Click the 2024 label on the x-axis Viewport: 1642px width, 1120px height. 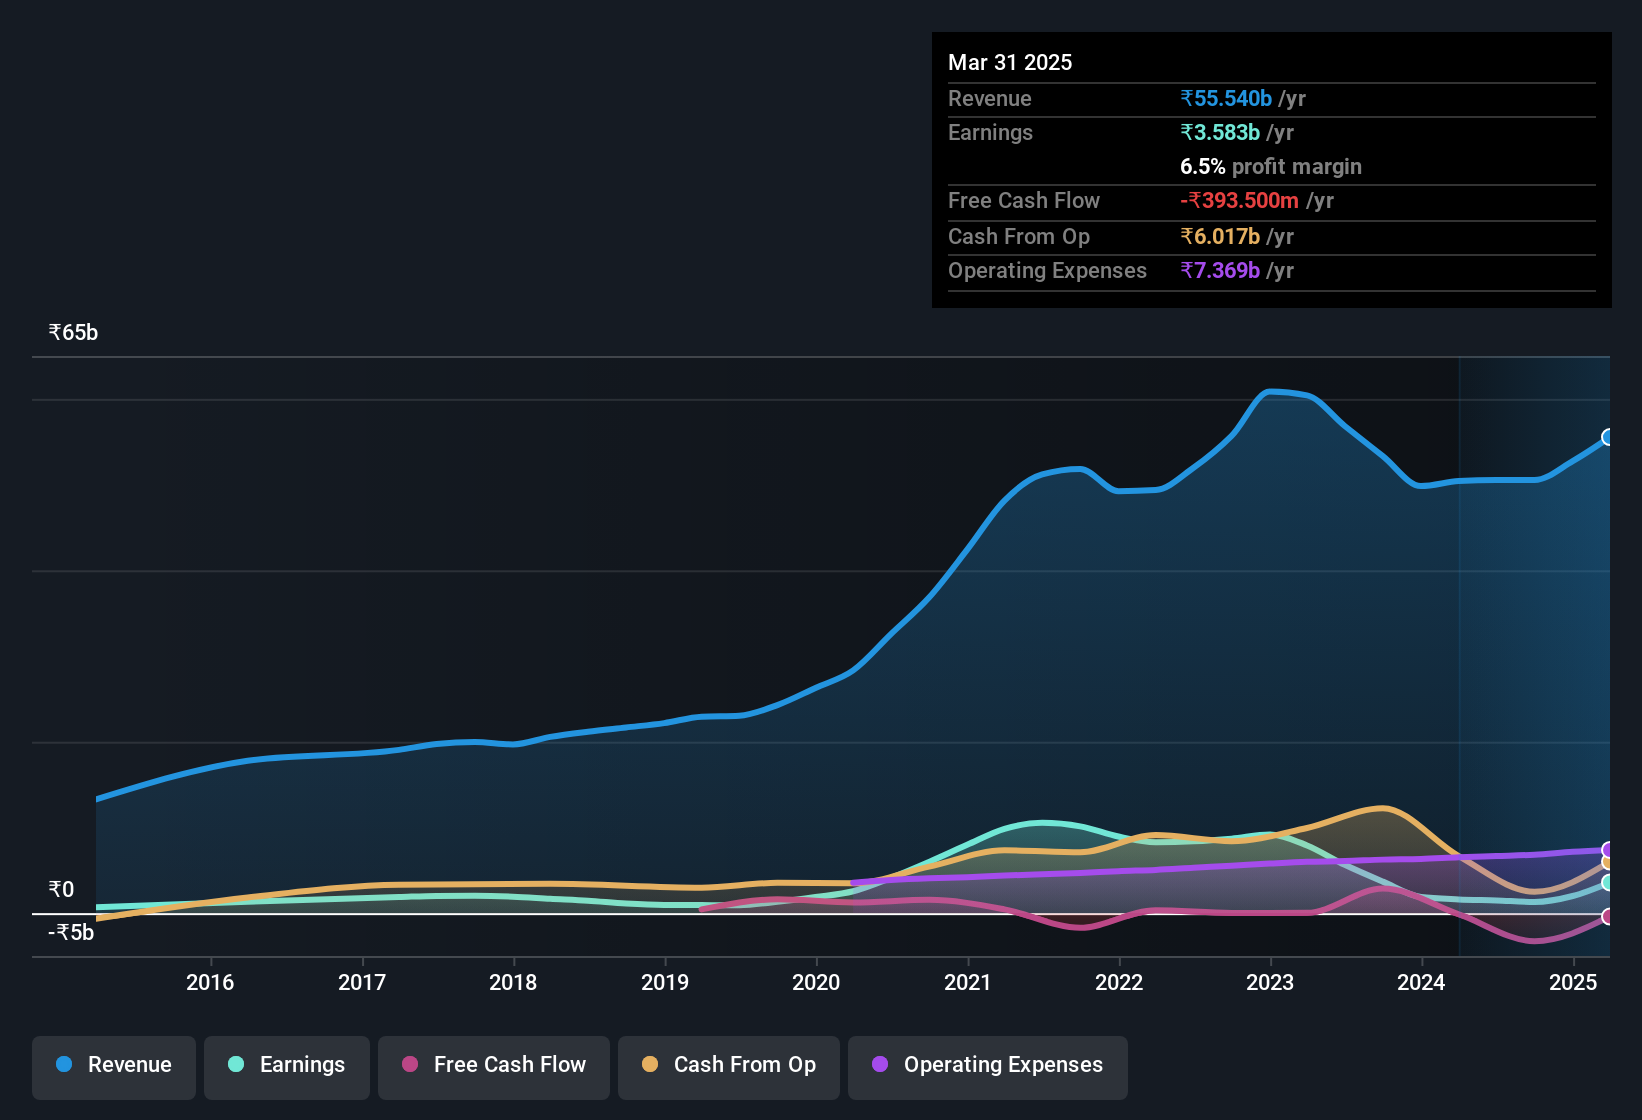coord(1421,982)
